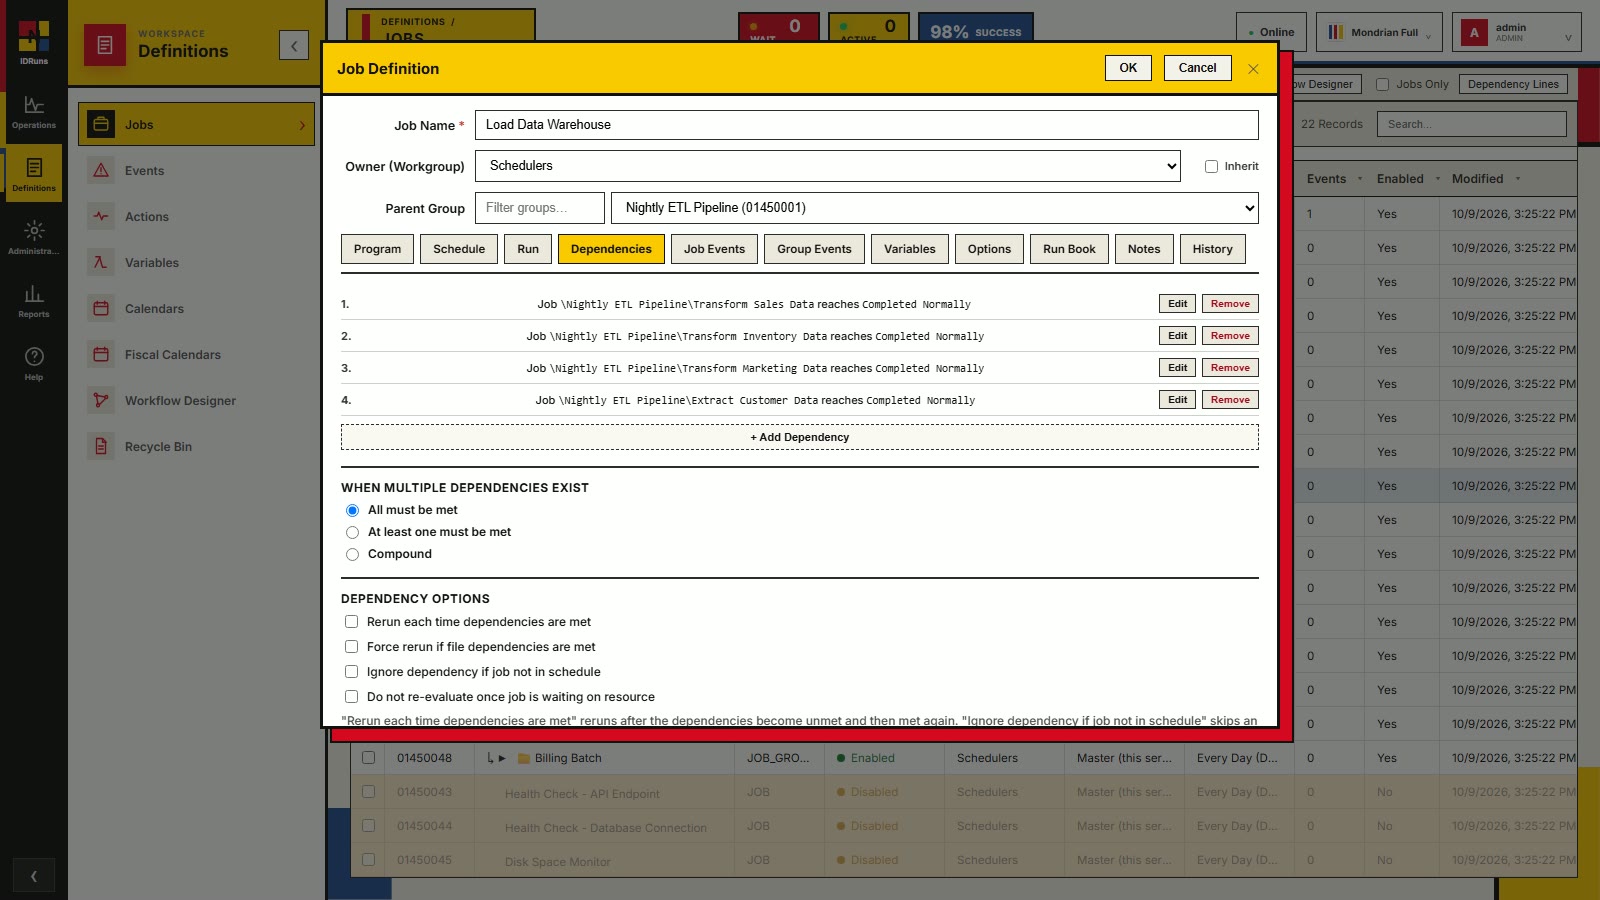
Task: Open the Parent Group dropdown
Action: pos(935,208)
